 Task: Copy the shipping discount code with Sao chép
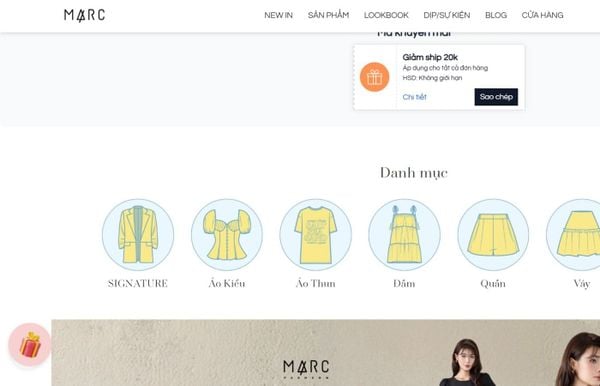click(496, 97)
